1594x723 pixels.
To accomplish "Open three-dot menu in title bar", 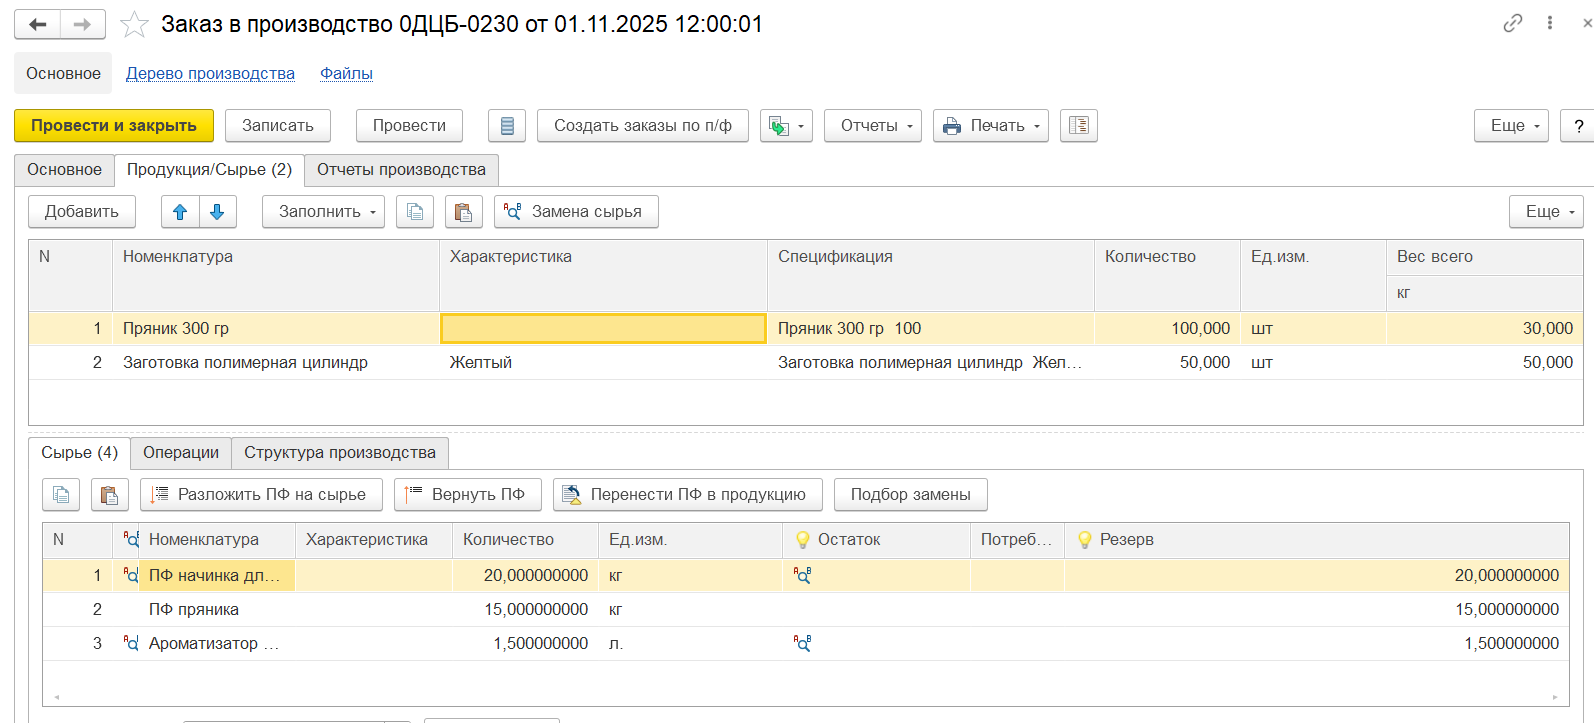I will point(1549,23).
